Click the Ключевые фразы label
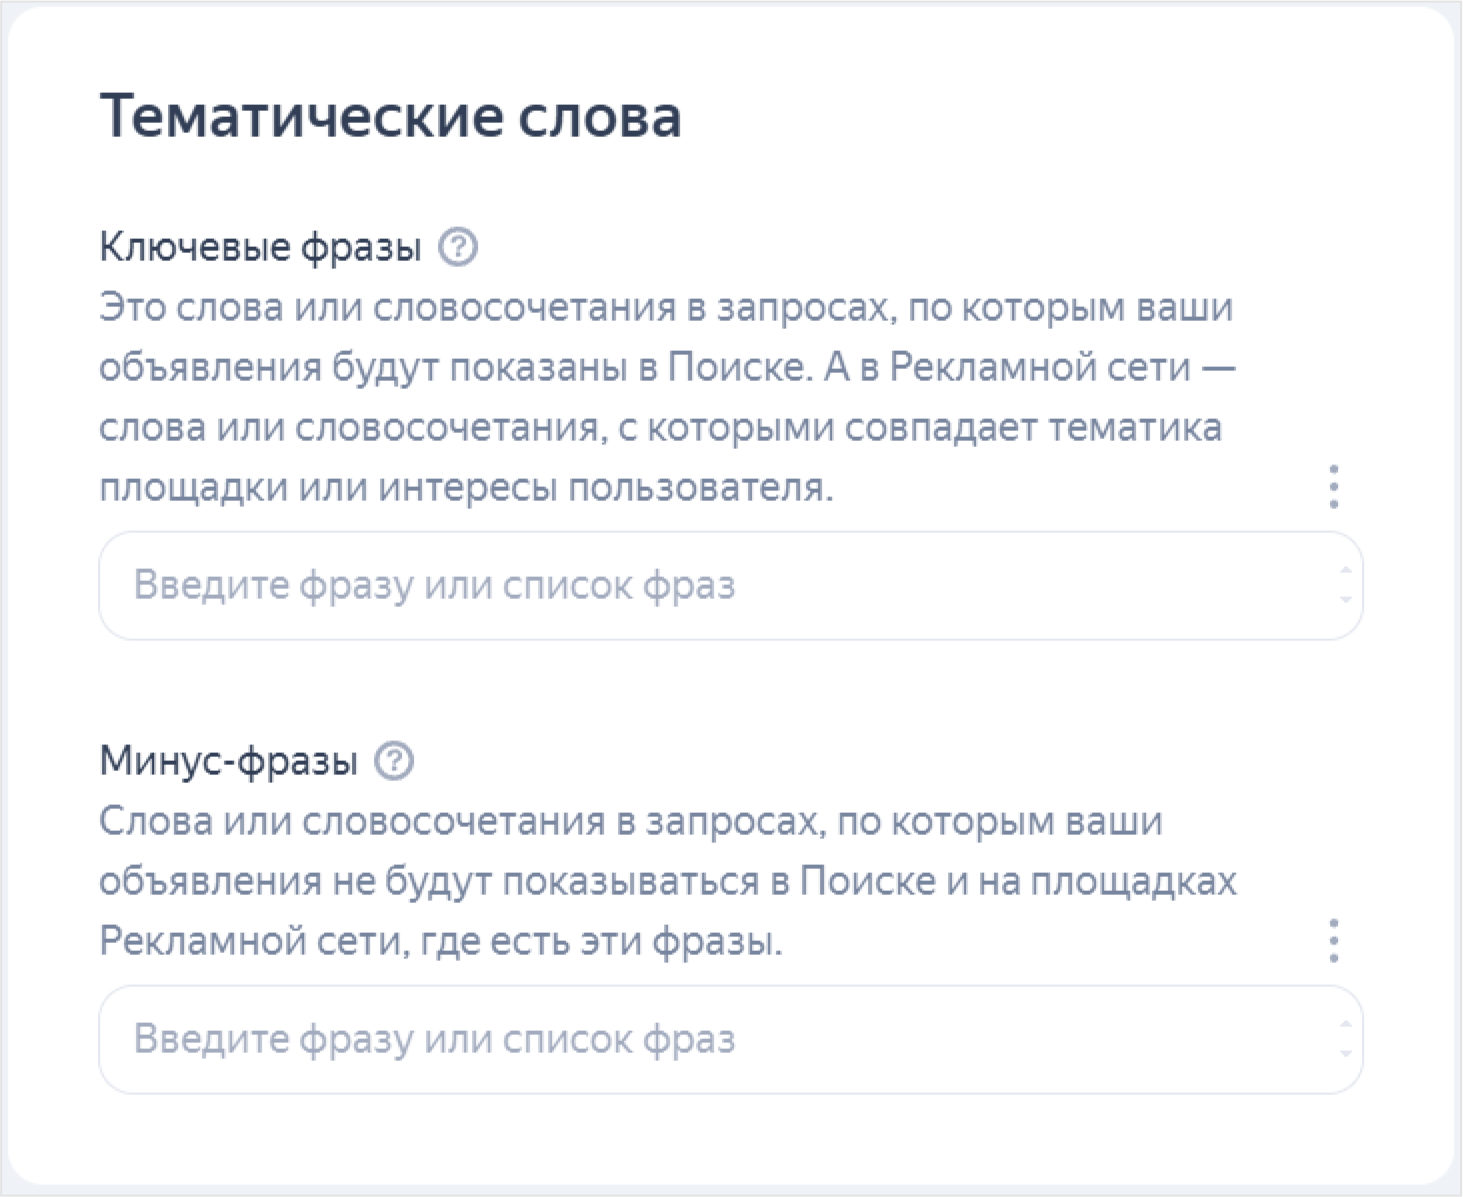 tap(260, 247)
